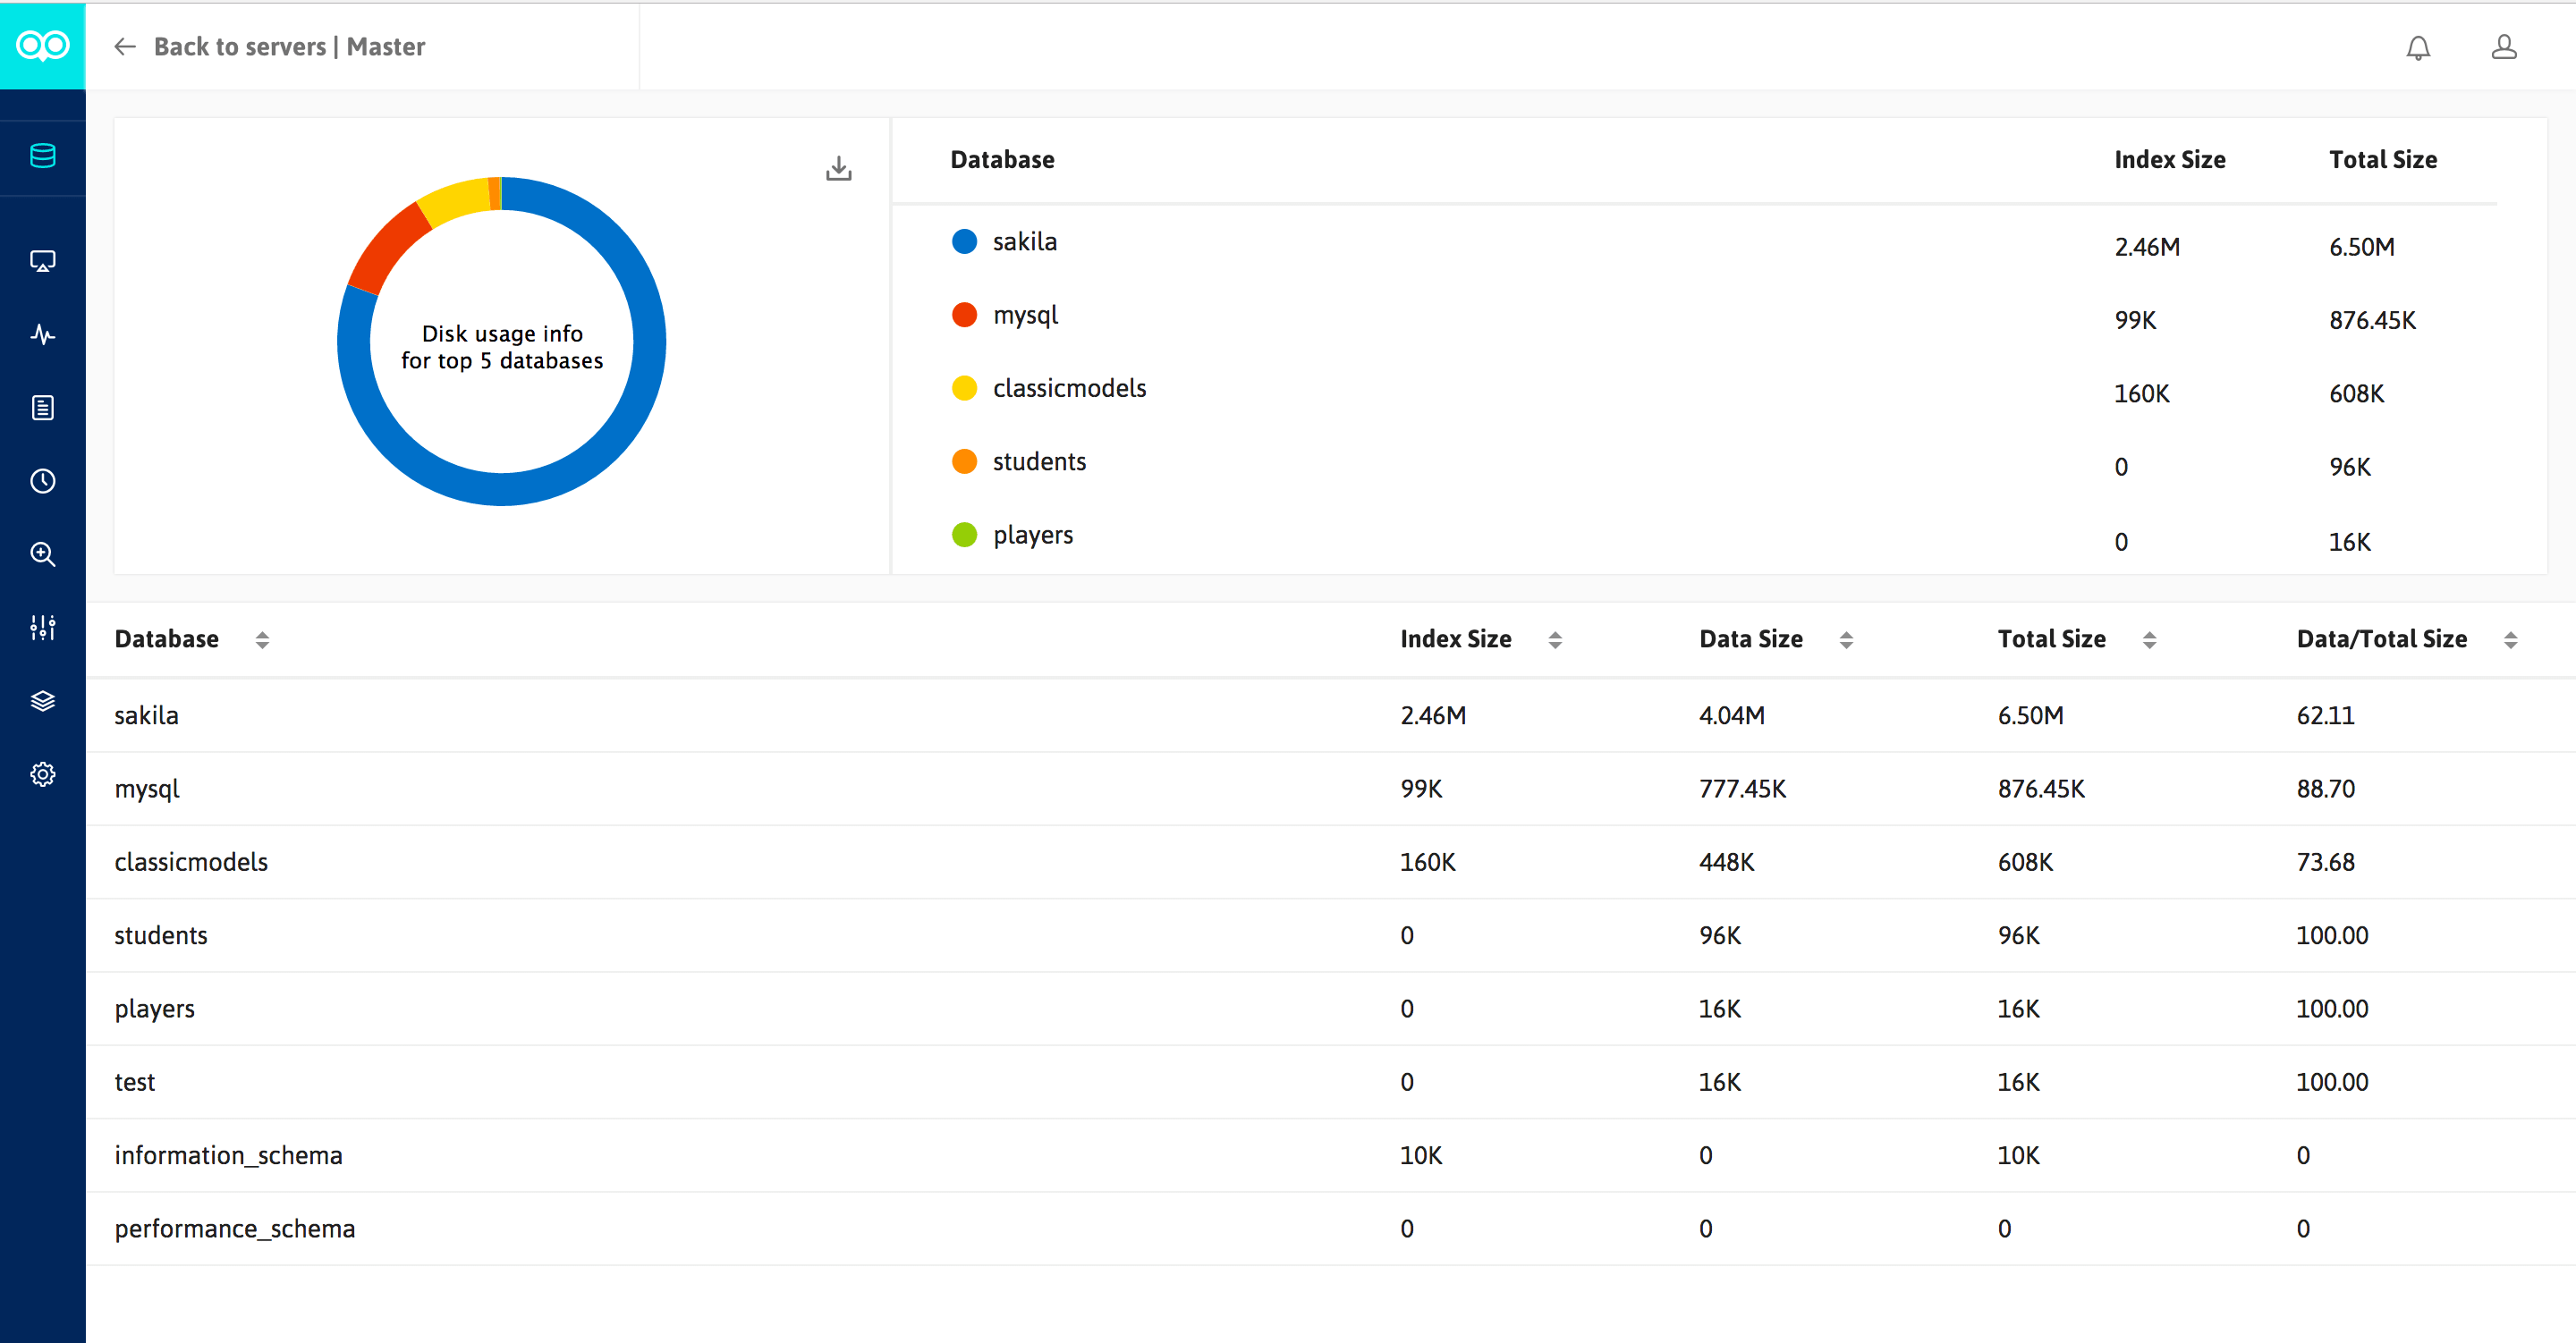Select the students row in the table
The height and width of the screenshot is (1343, 2576).
pyautogui.click(x=161, y=935)
